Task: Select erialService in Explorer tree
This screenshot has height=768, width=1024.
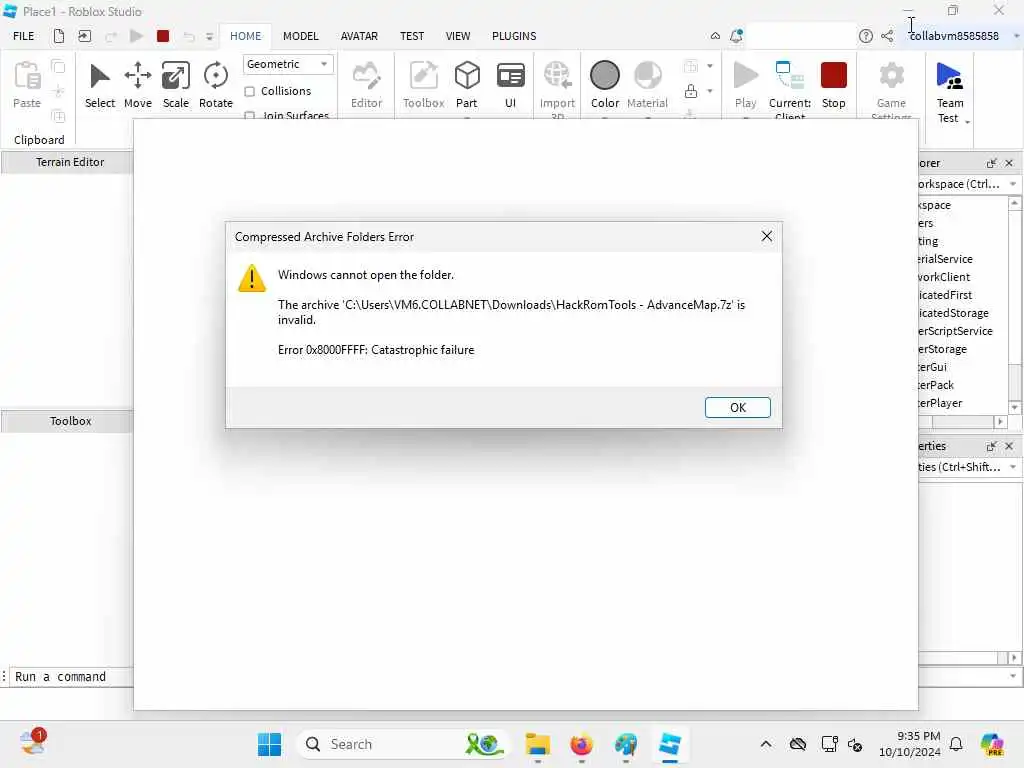Action: click(945, 259)
